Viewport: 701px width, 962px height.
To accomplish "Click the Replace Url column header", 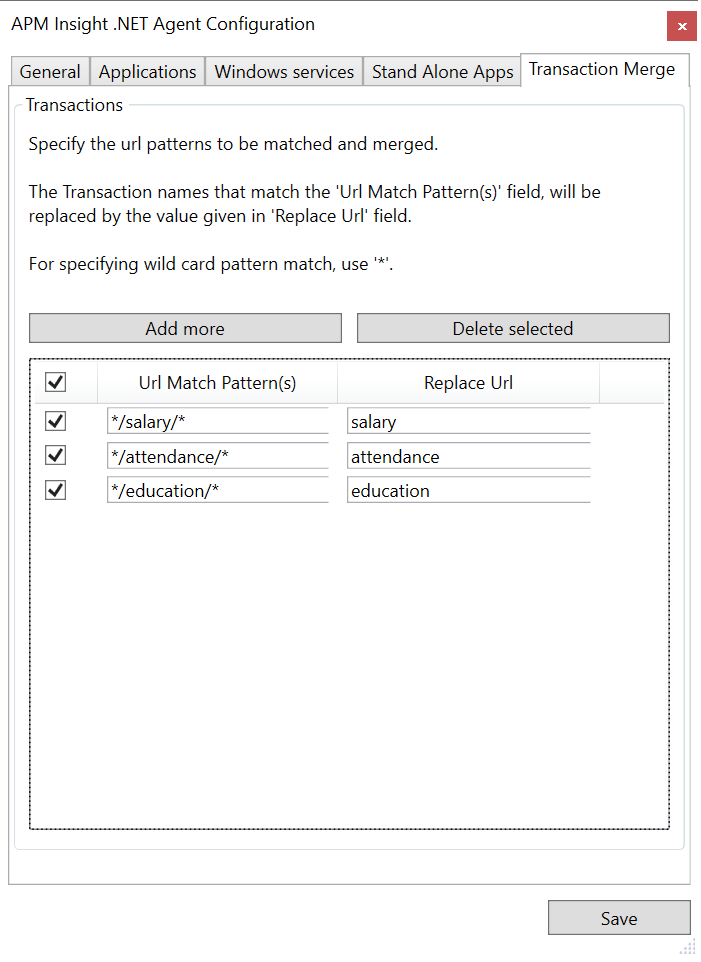I will coord(467,382).
